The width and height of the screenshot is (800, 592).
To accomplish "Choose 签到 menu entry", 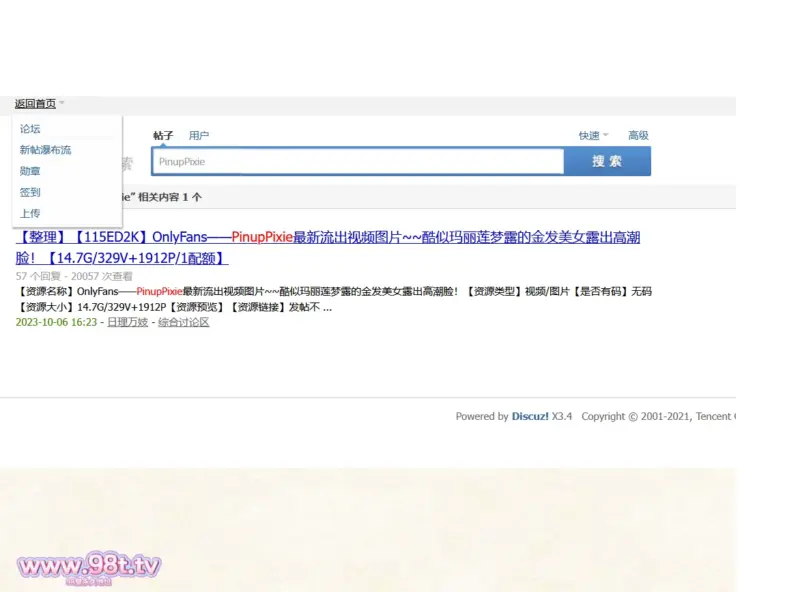I will [30, 192].
